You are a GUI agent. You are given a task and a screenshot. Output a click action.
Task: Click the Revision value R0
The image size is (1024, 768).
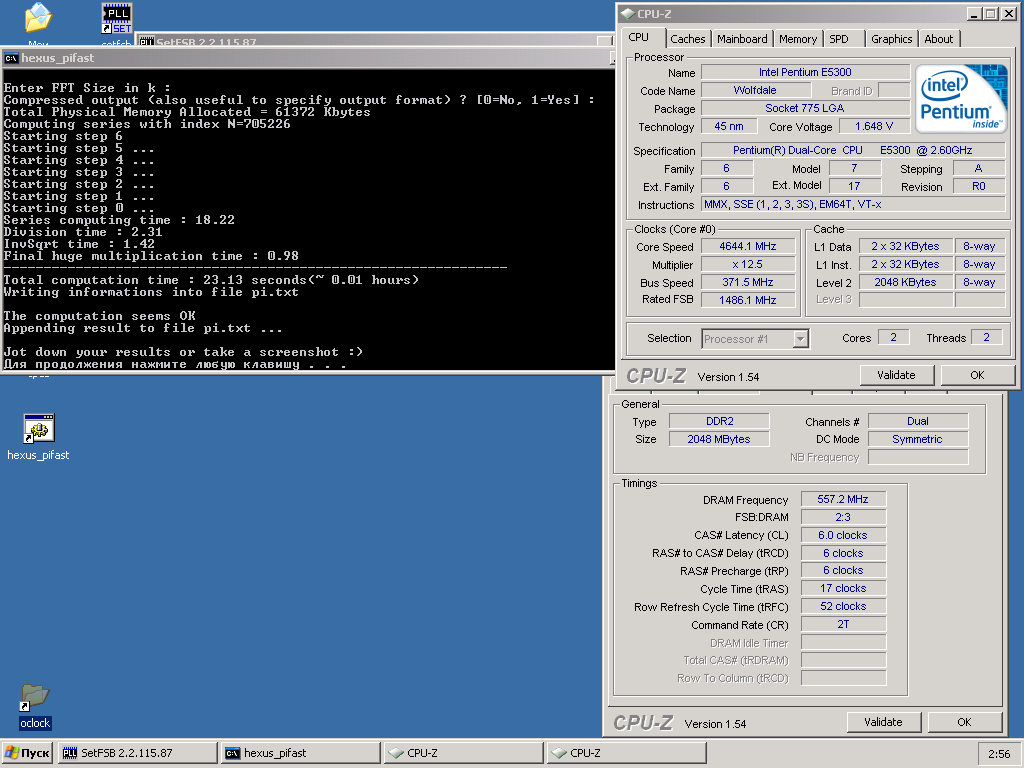978,186
